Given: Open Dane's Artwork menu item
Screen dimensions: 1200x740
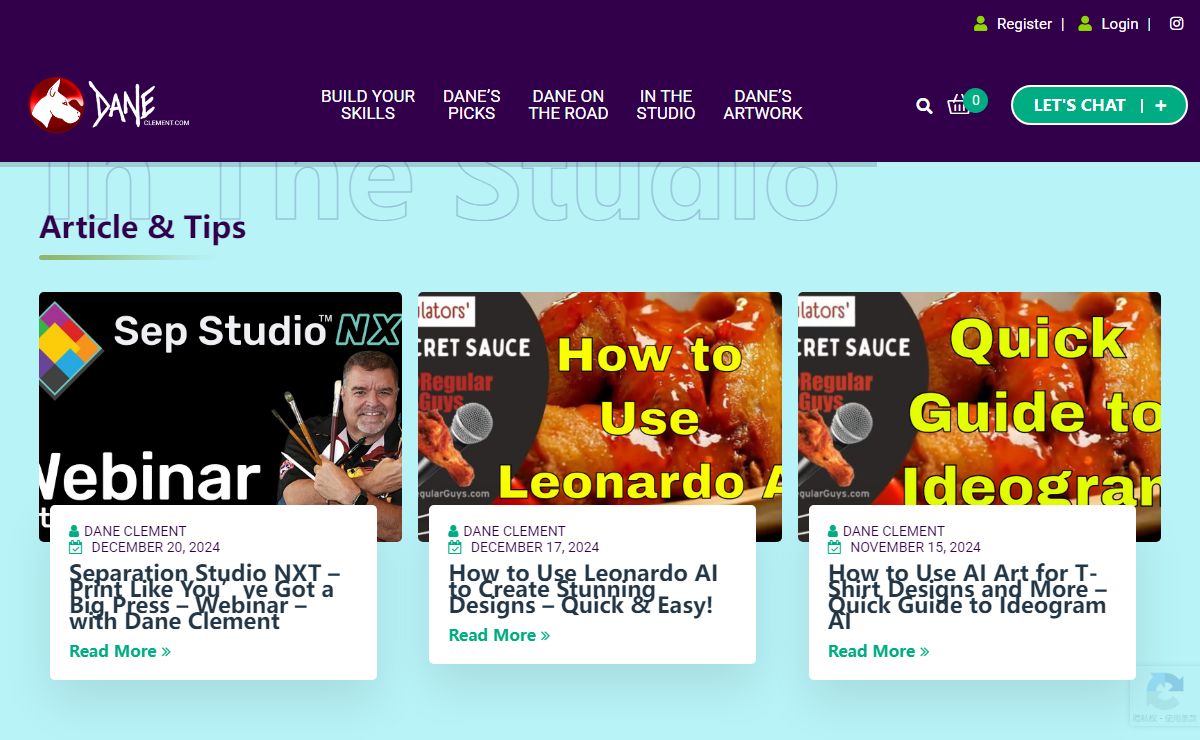Looking at the screenshot, I should tap(763, 105).
